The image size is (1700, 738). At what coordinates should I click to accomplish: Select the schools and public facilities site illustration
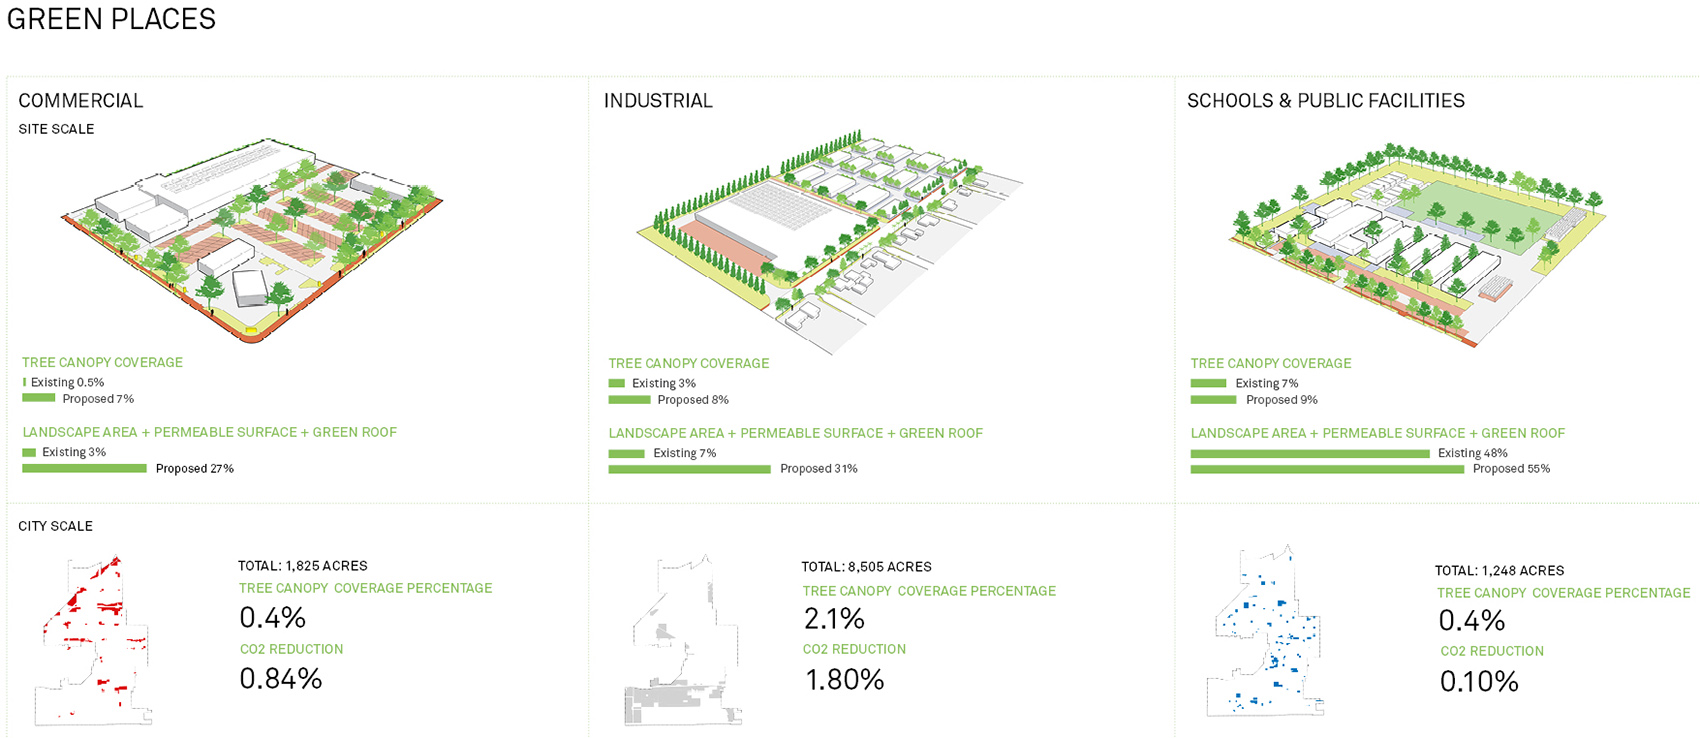[x=1415, y=240]
